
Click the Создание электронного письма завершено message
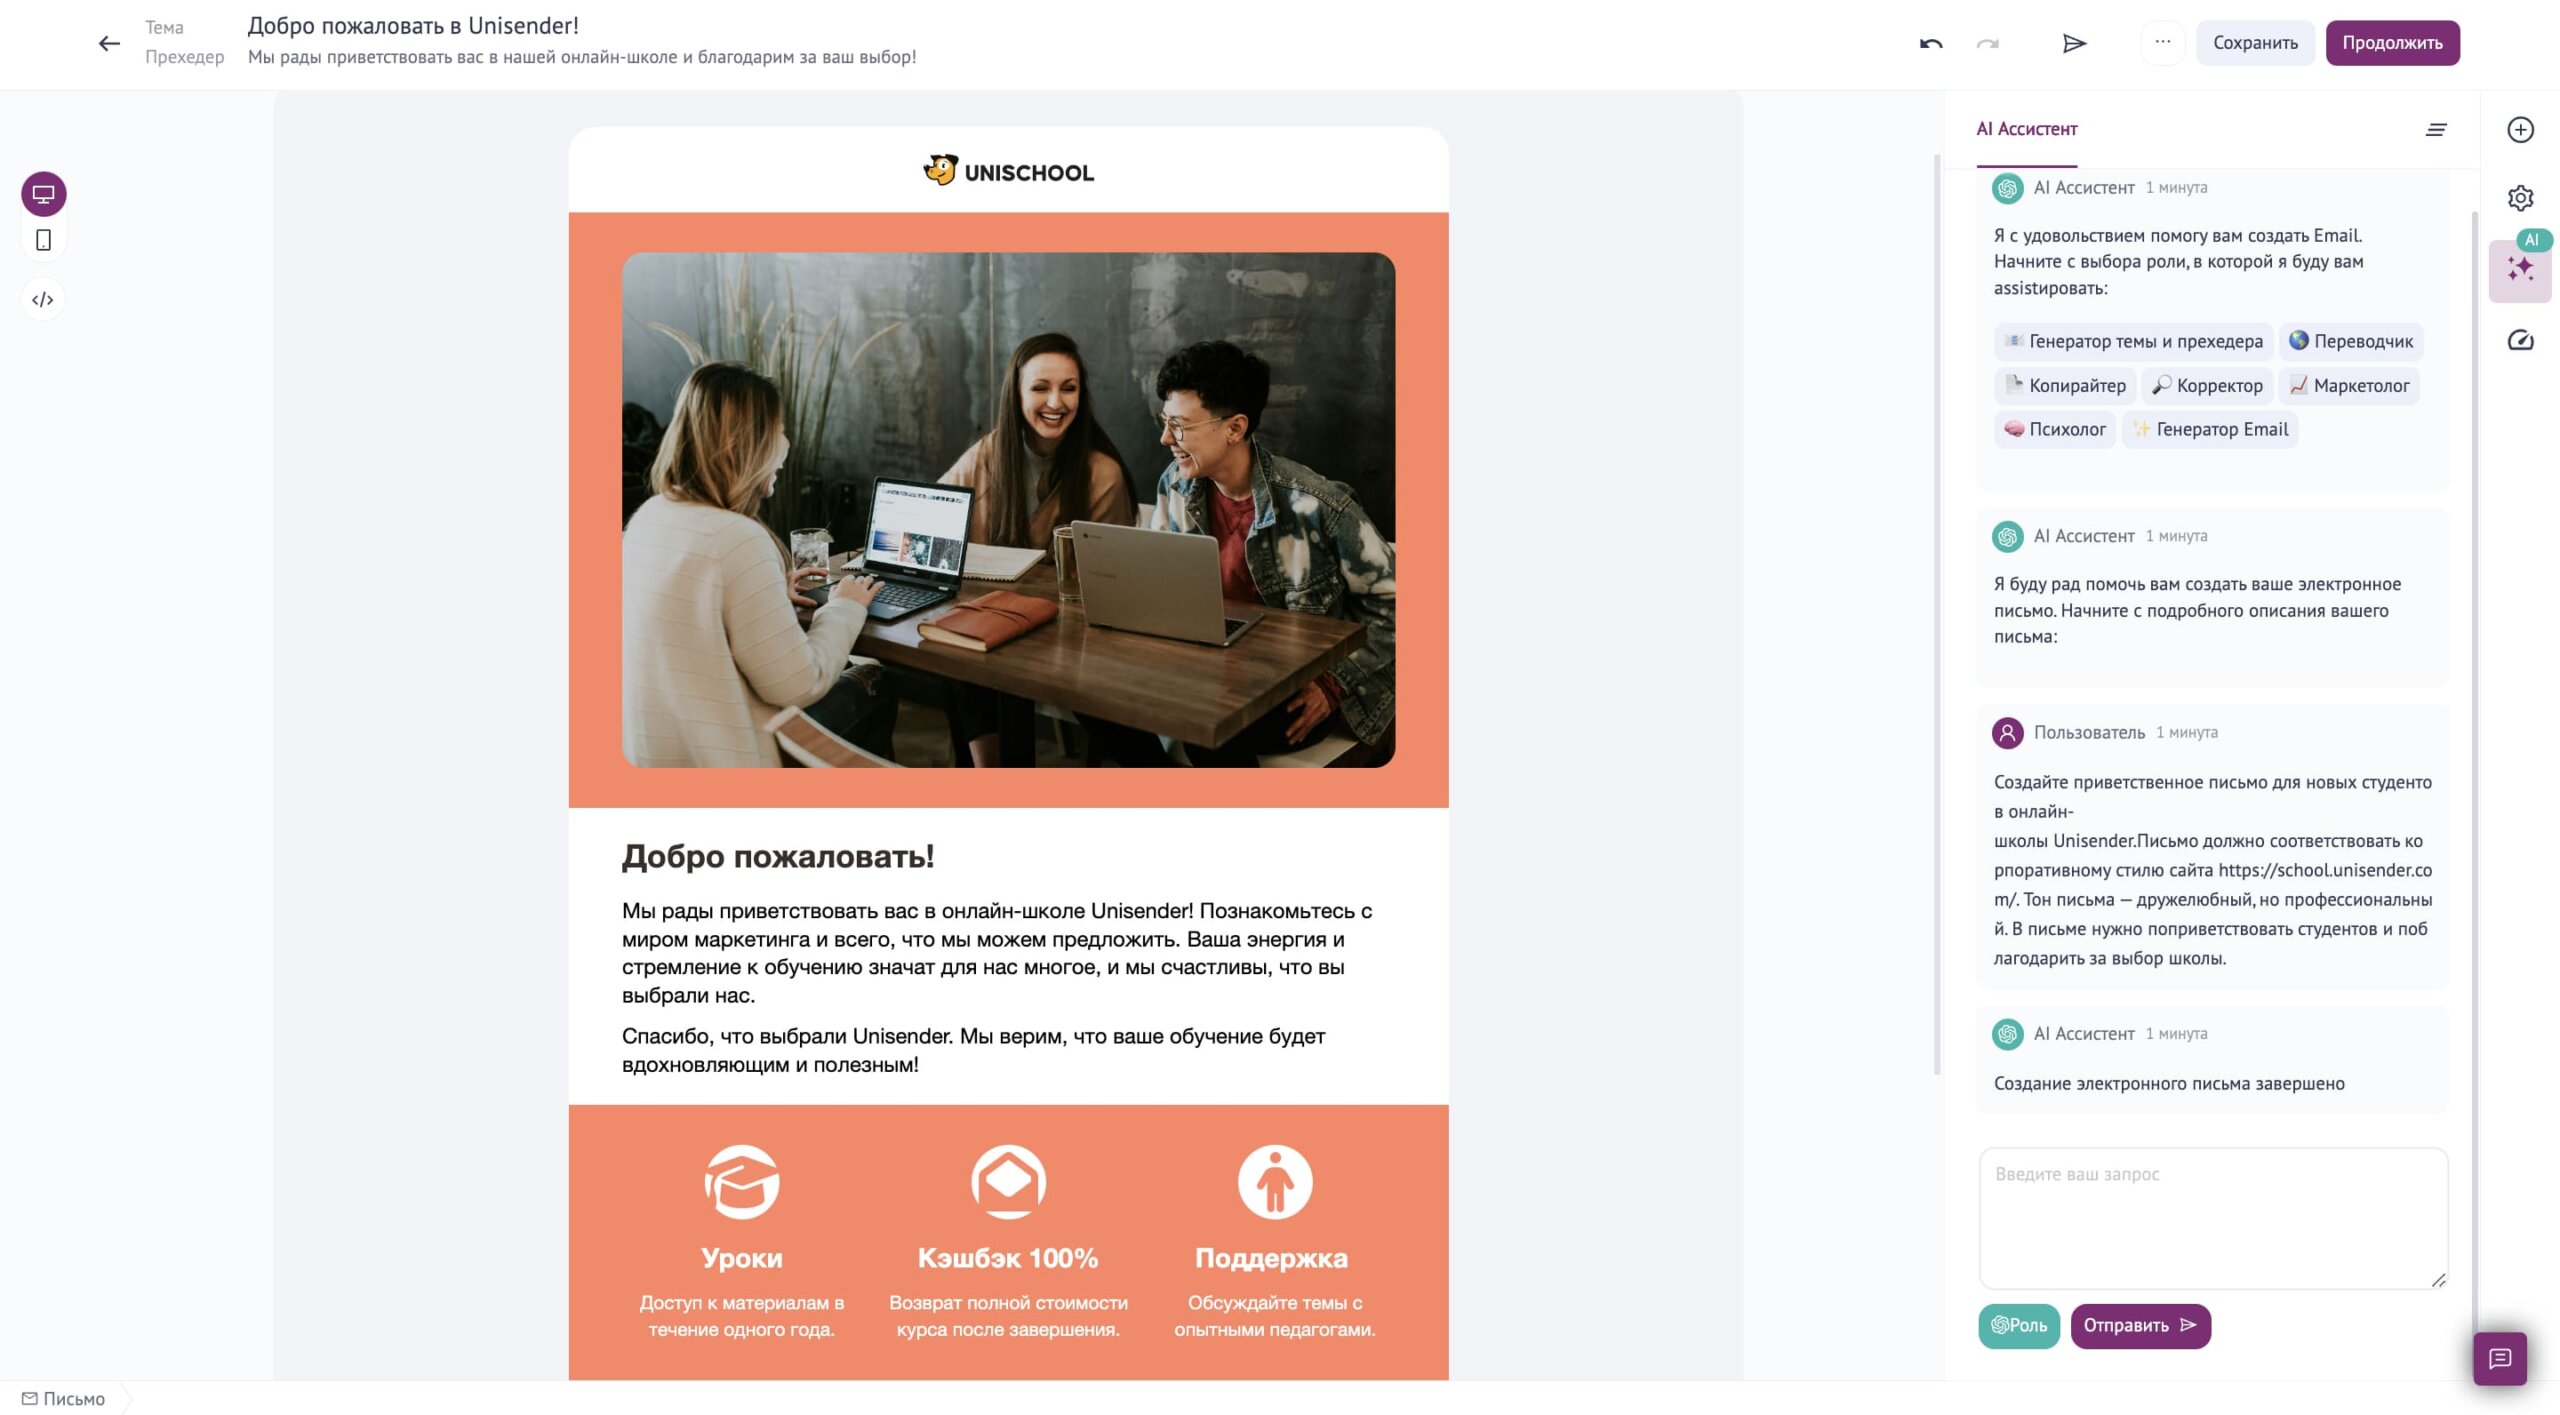[x=2168, y=1083]
